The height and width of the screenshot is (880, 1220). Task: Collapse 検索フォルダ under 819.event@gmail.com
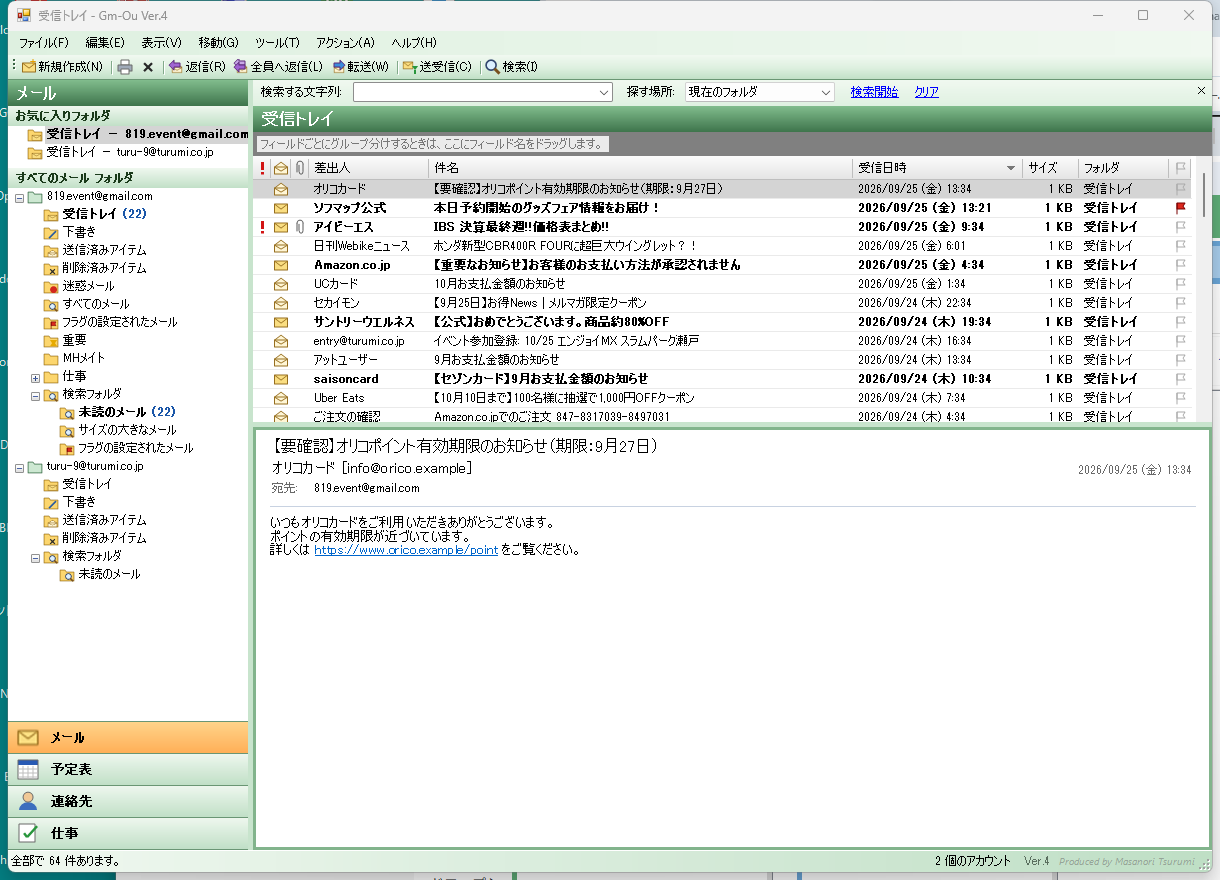pos(36,395)
